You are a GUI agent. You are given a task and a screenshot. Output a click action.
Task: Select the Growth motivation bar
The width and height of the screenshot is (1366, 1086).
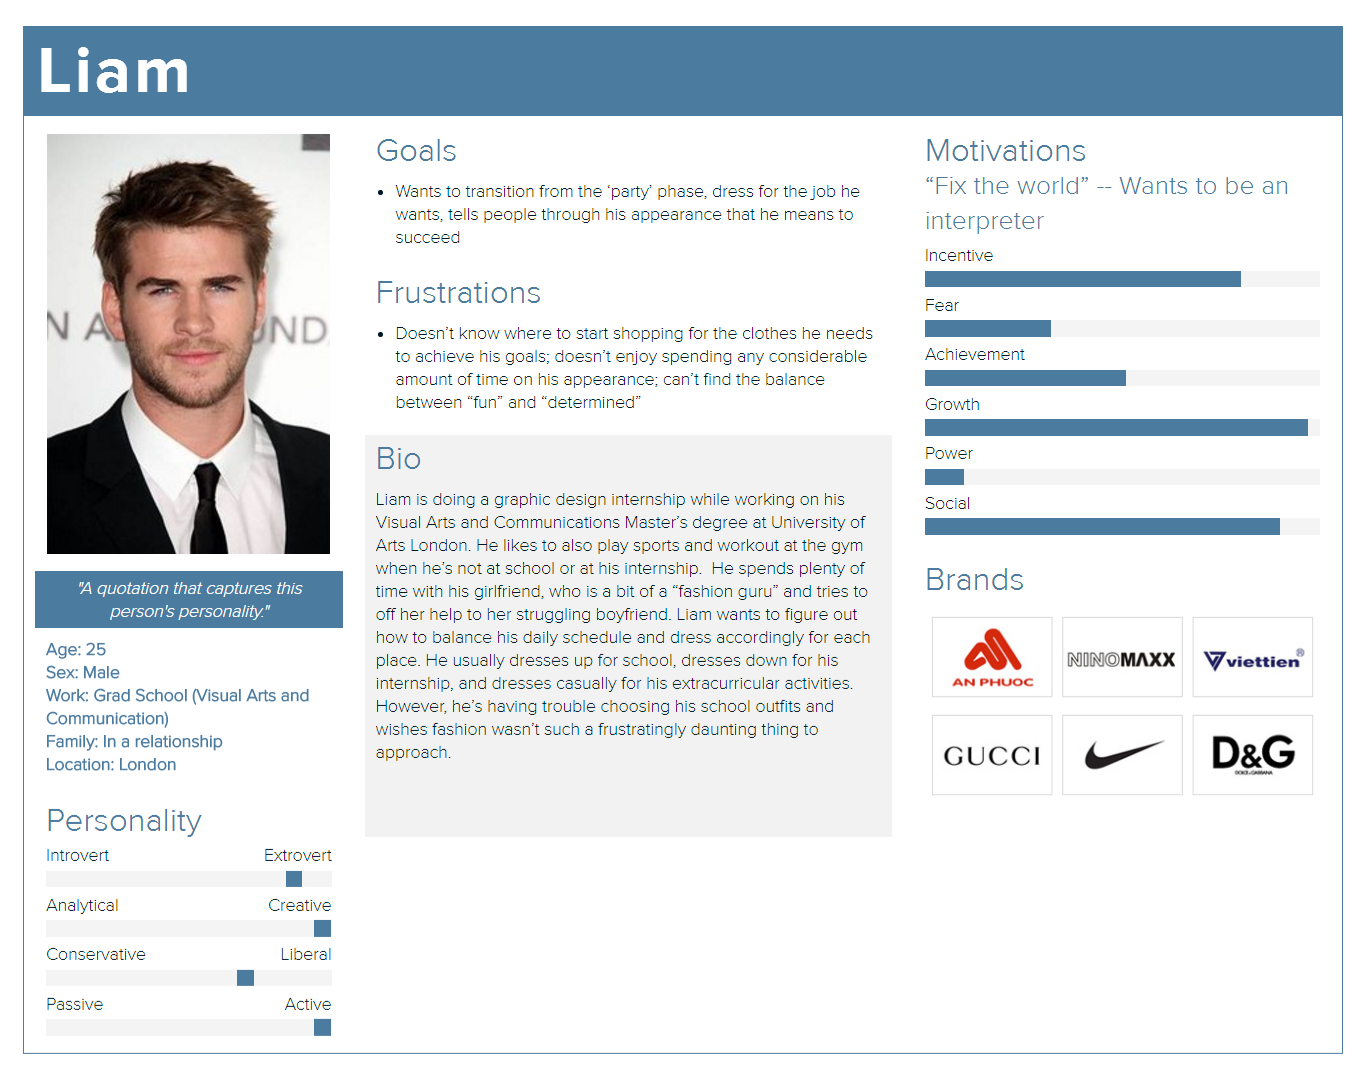[x=1122, y=427]
